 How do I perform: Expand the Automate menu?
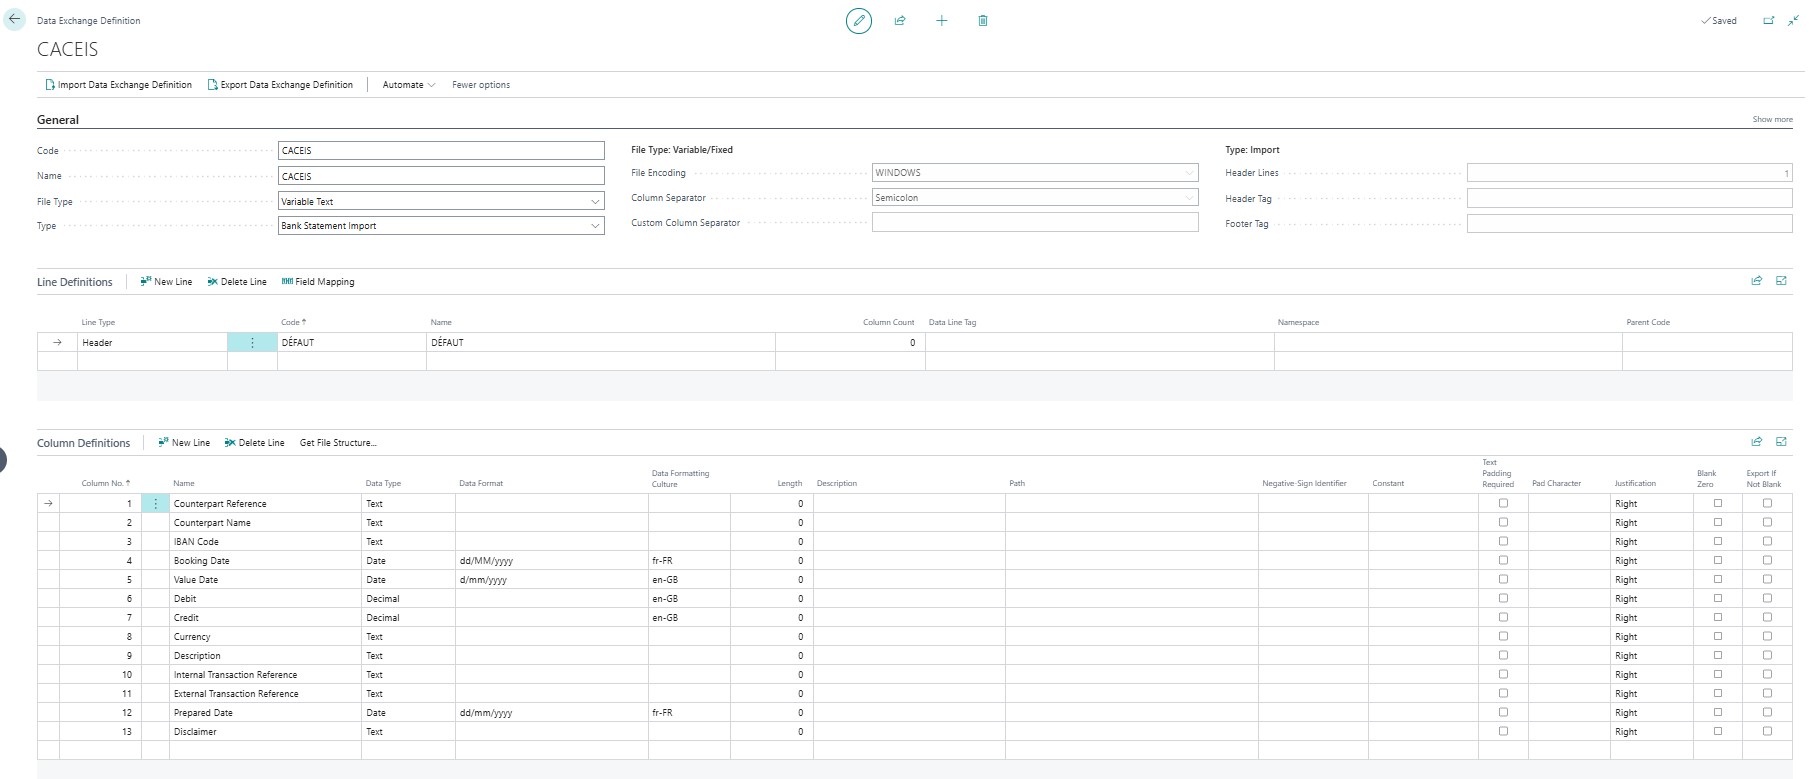pos(408,85)
